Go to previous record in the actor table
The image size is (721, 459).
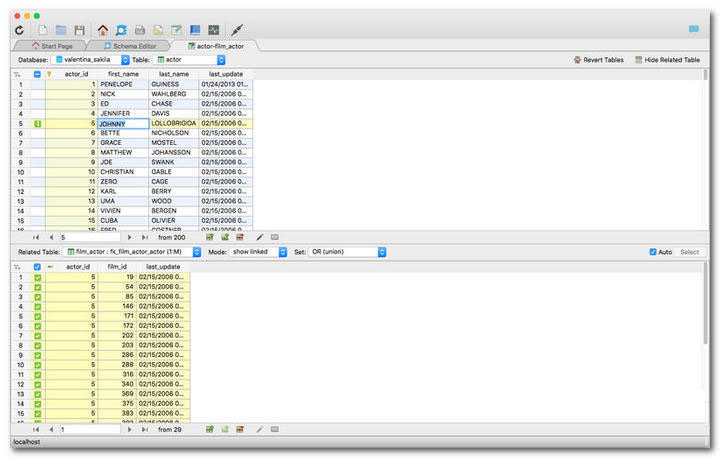(51, 237)
